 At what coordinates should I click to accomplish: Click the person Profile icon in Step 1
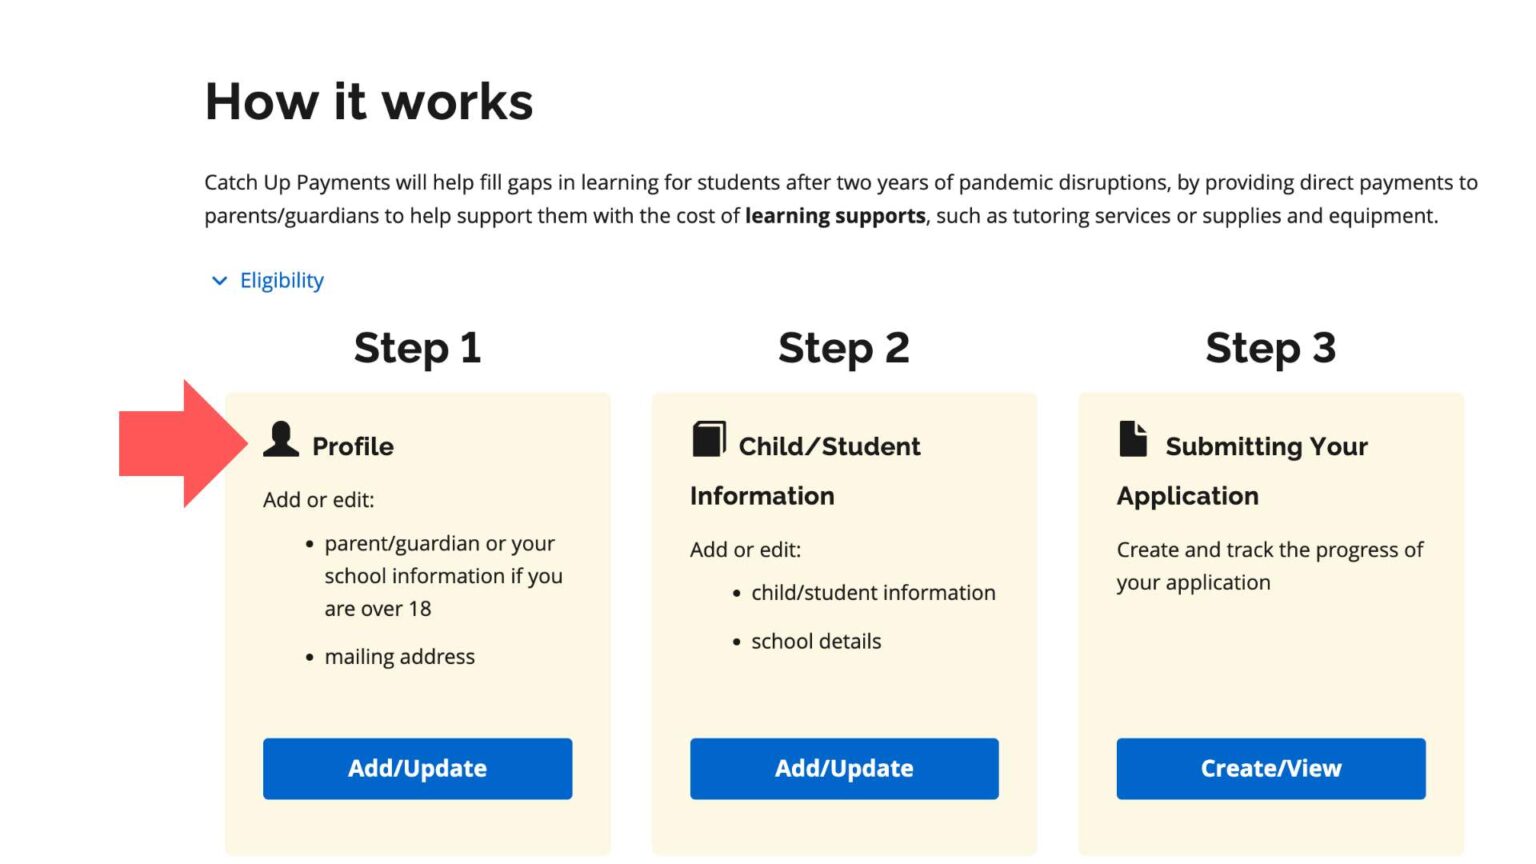point(280,440)
